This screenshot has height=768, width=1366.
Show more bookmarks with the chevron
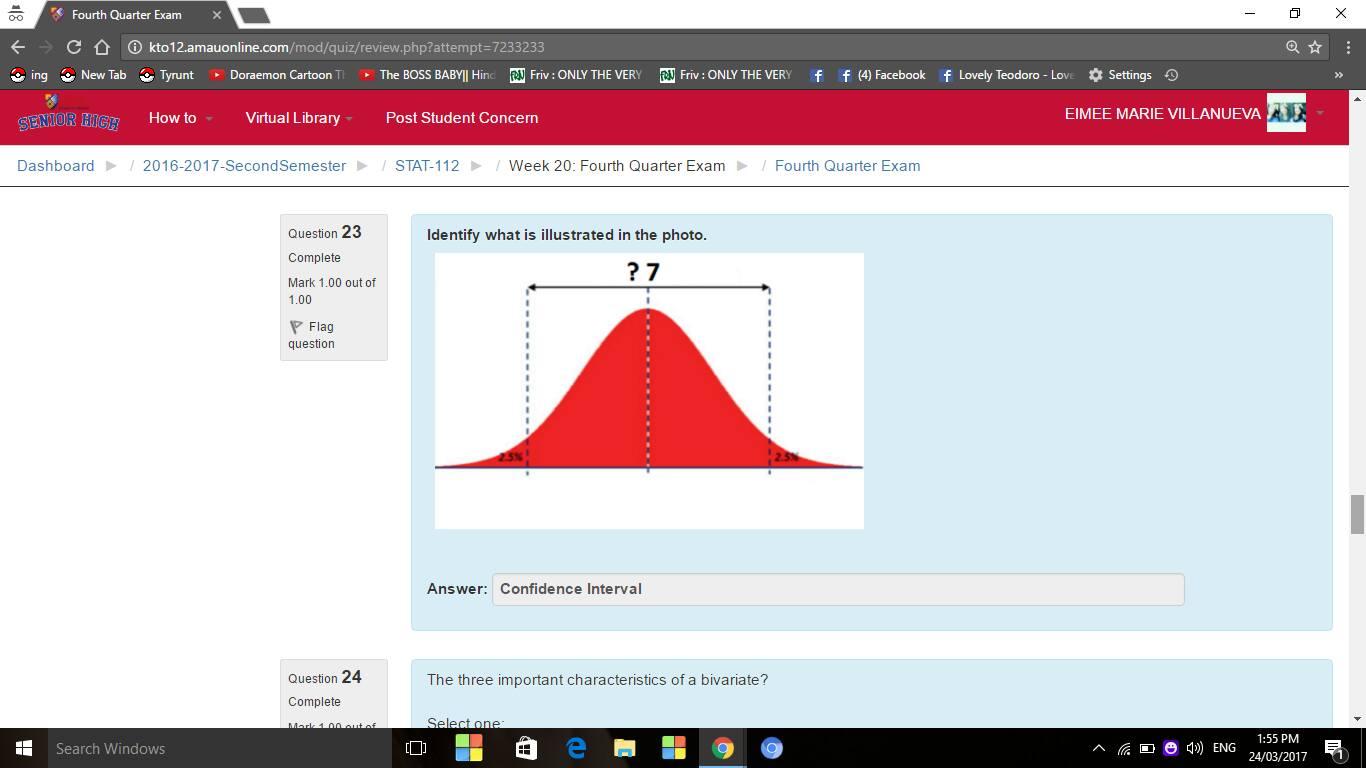point(1338,75)
